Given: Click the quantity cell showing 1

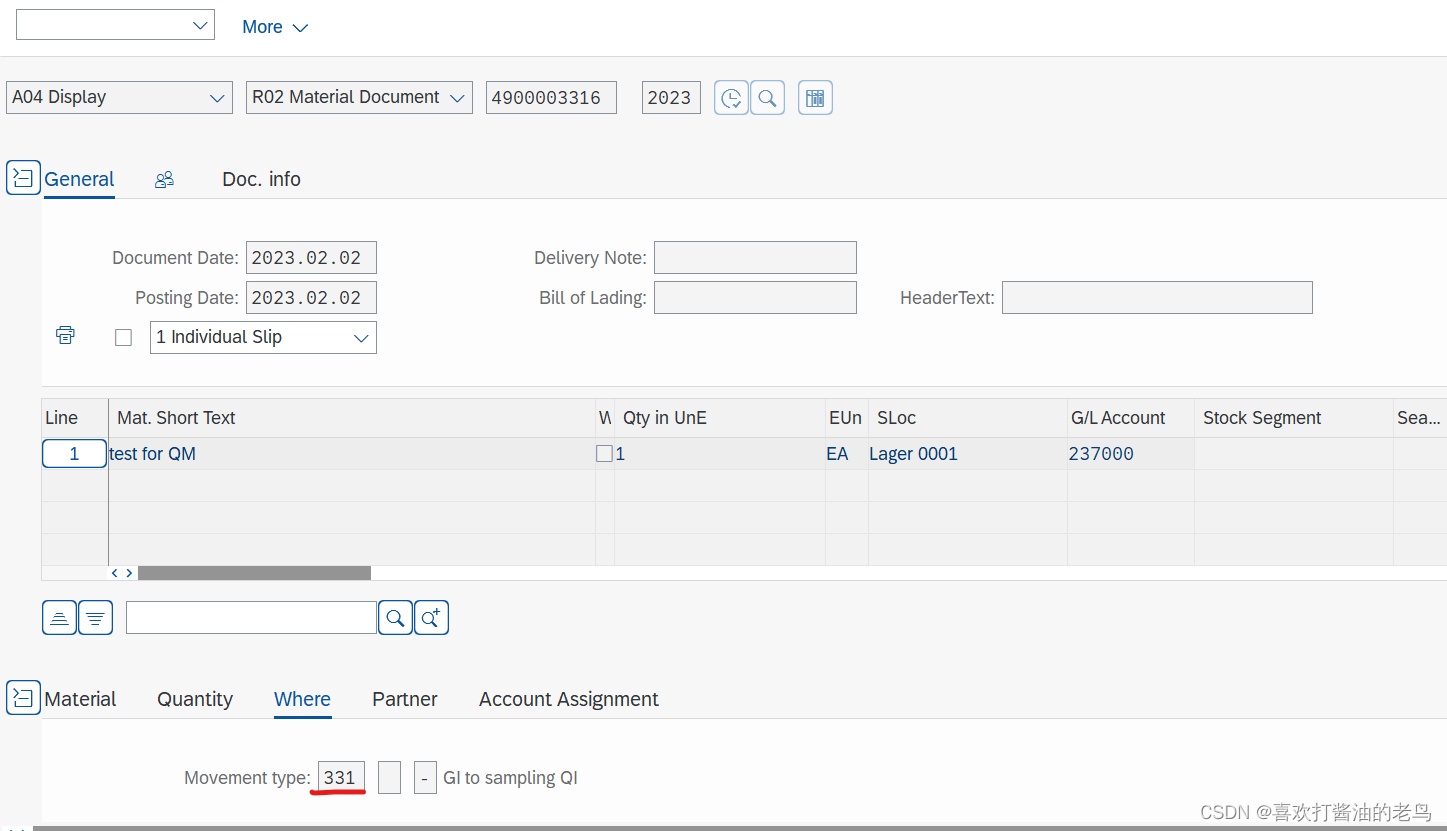Looking at the screenshot, I should (x=720, y=454).
